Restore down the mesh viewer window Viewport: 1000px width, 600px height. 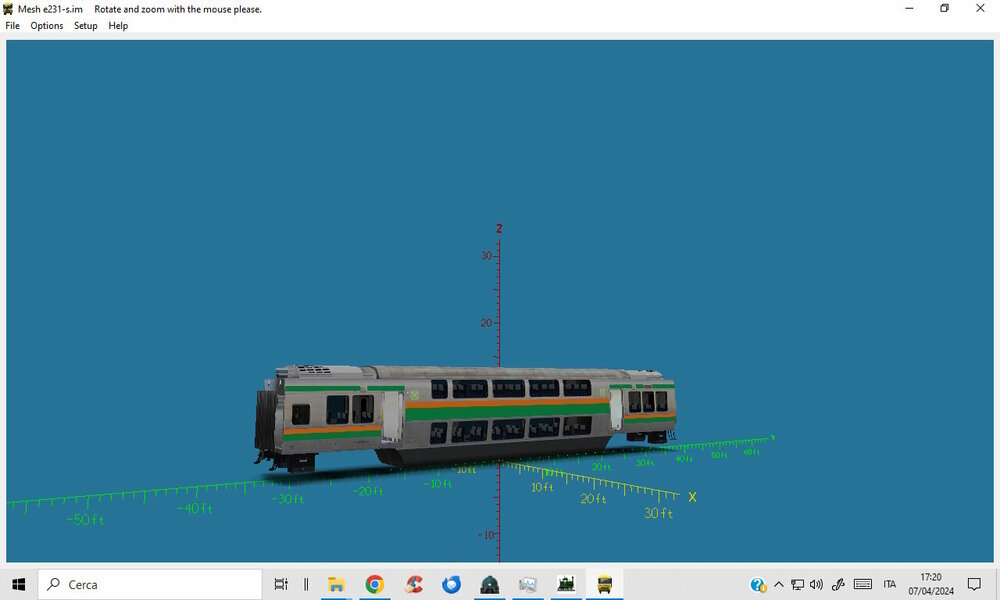[945, 8]
